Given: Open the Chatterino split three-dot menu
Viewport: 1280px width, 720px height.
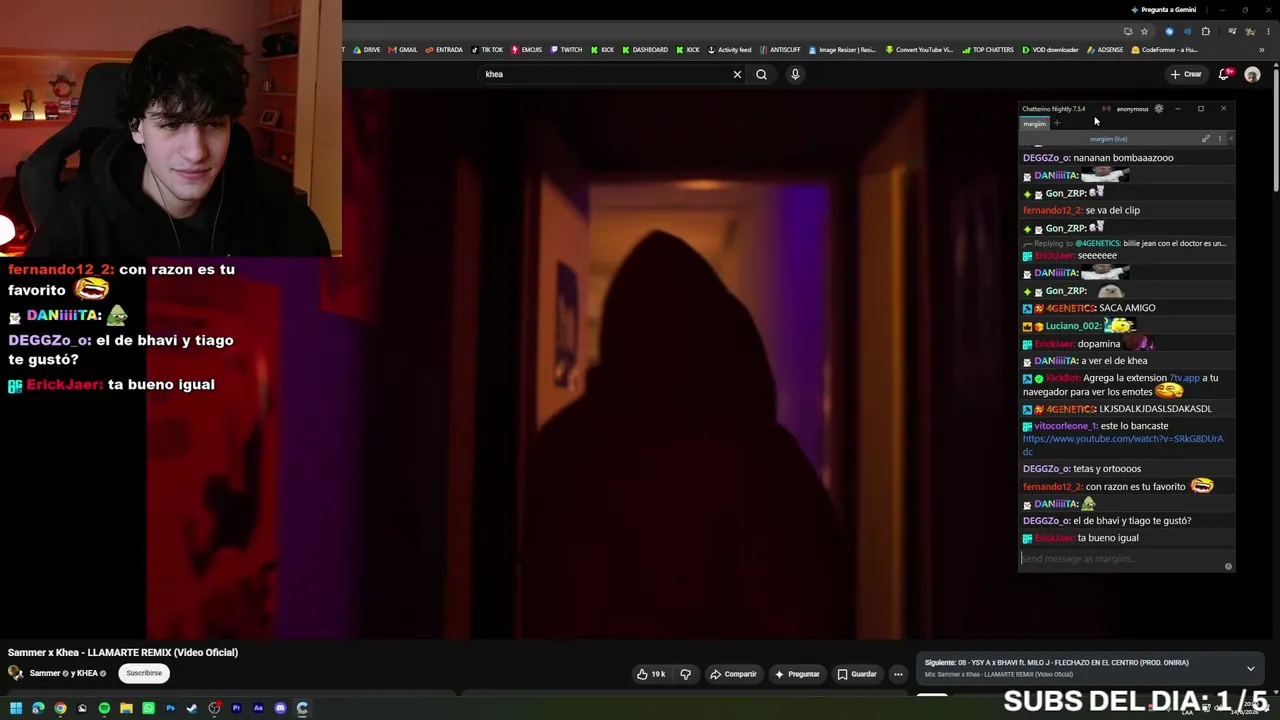Looking at the screenshot, I should (1219, 139).
